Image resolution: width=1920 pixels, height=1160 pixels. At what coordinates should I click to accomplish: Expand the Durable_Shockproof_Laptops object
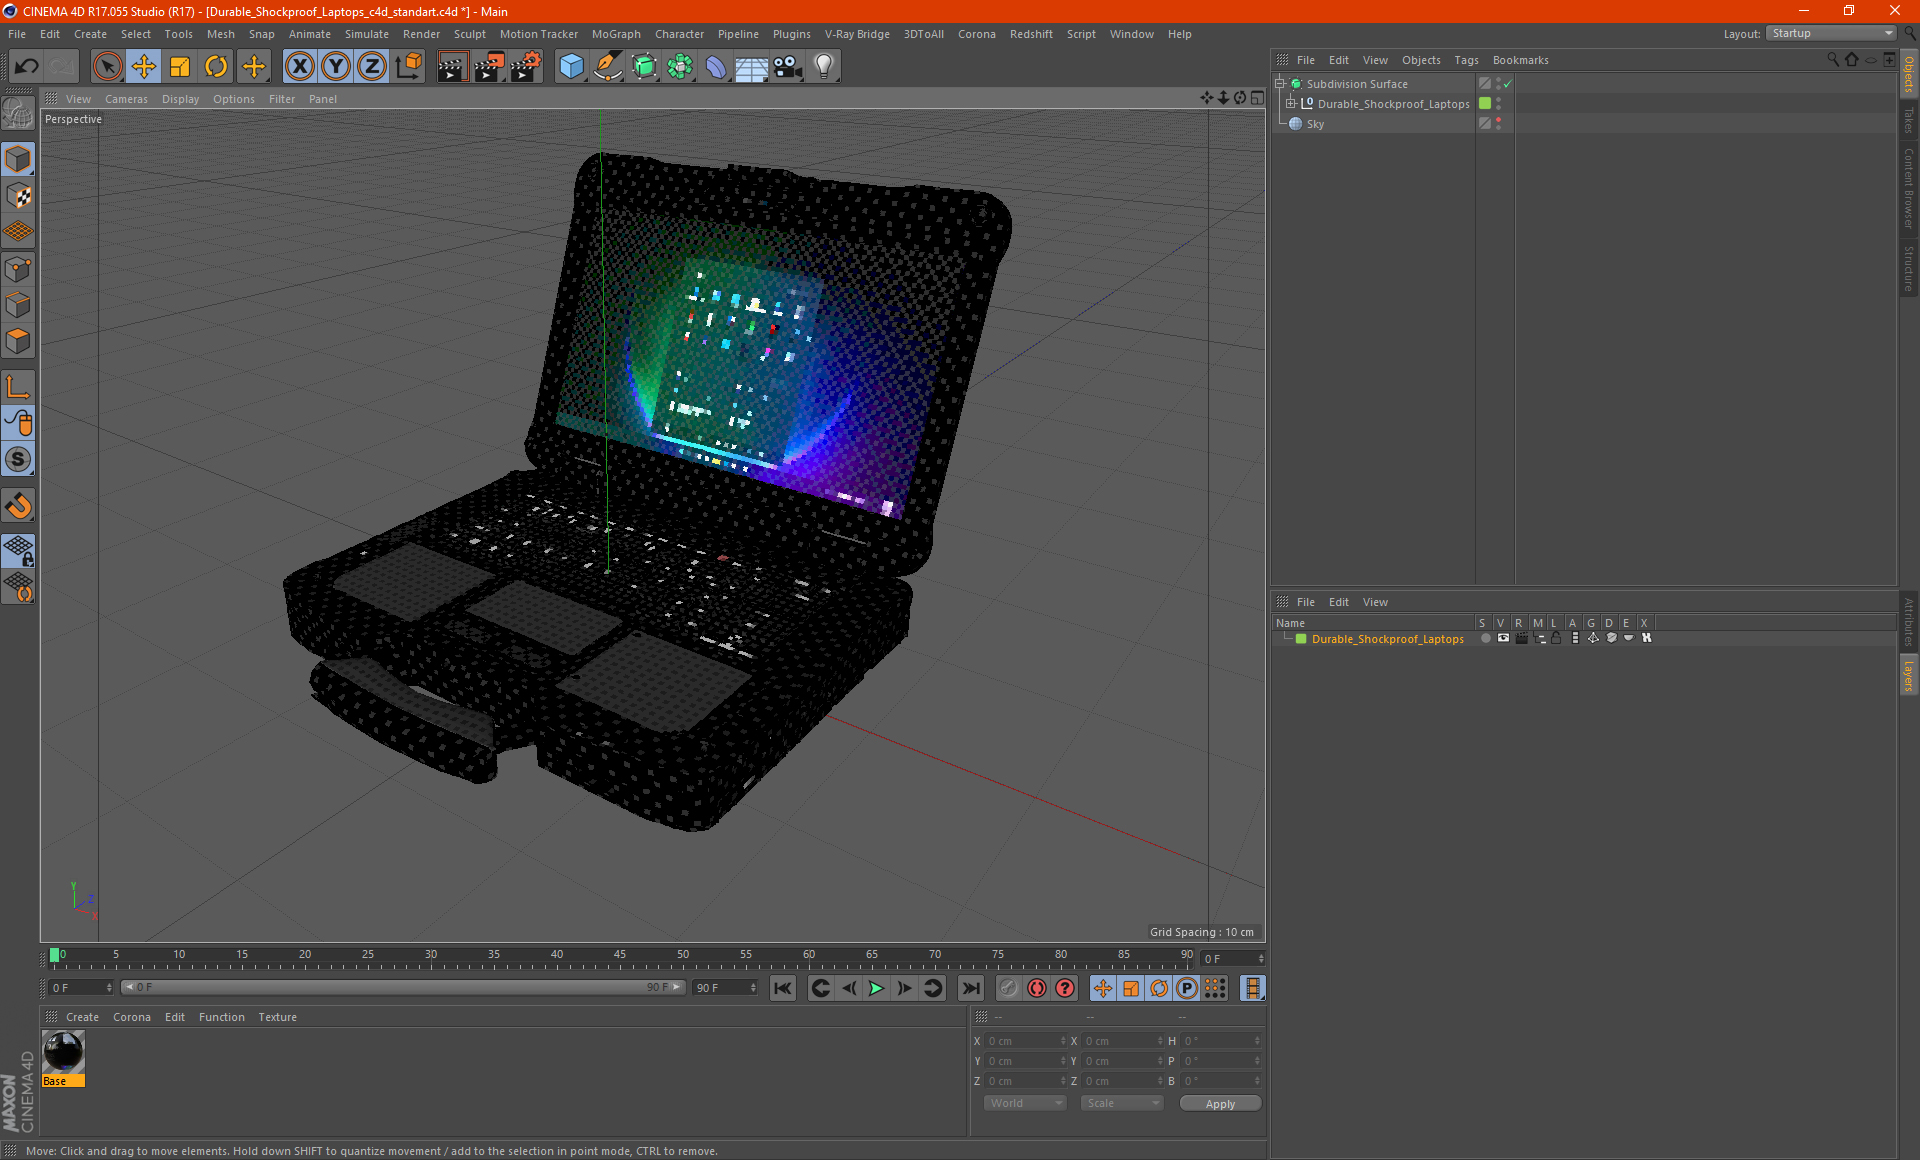coord(1291,104)
